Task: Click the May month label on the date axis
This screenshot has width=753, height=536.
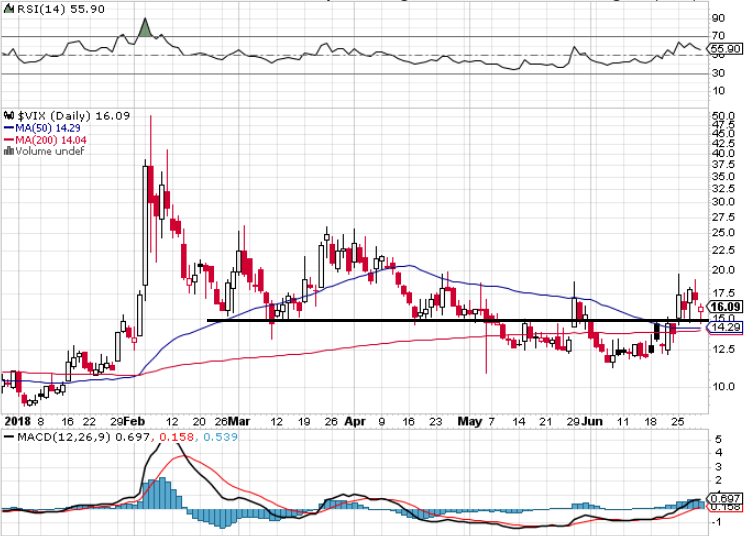Action: click(470, 422)
